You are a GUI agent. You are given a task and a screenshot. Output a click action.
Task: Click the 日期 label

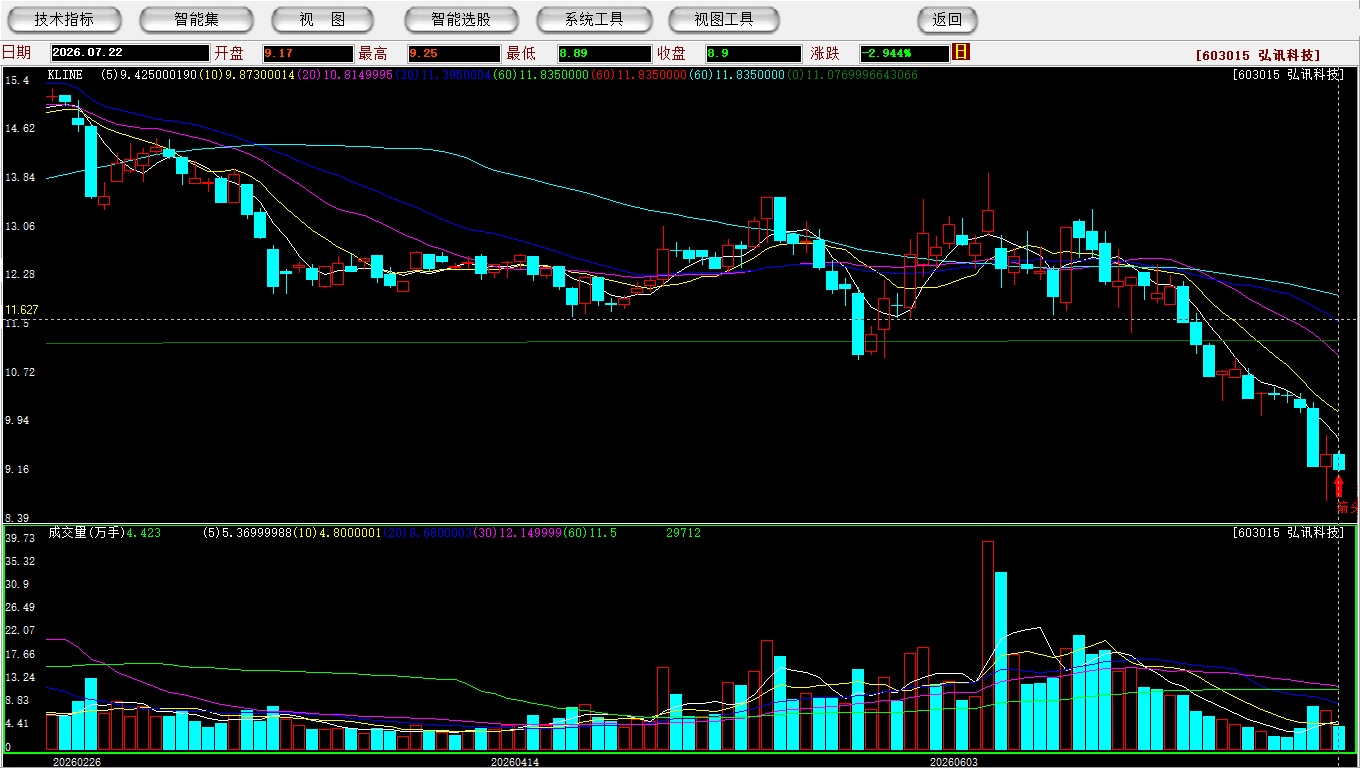[x=16, y=53]
